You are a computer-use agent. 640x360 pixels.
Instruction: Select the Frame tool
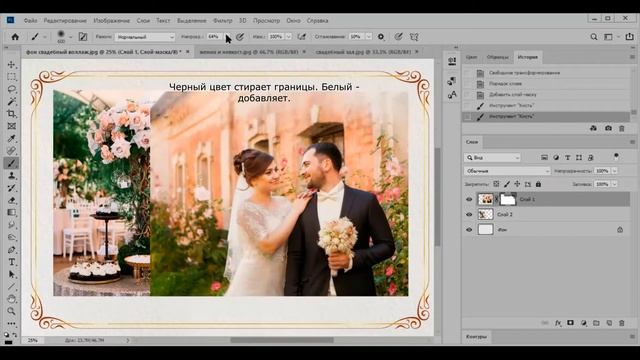pyautogui.click(x=11, y=126)
